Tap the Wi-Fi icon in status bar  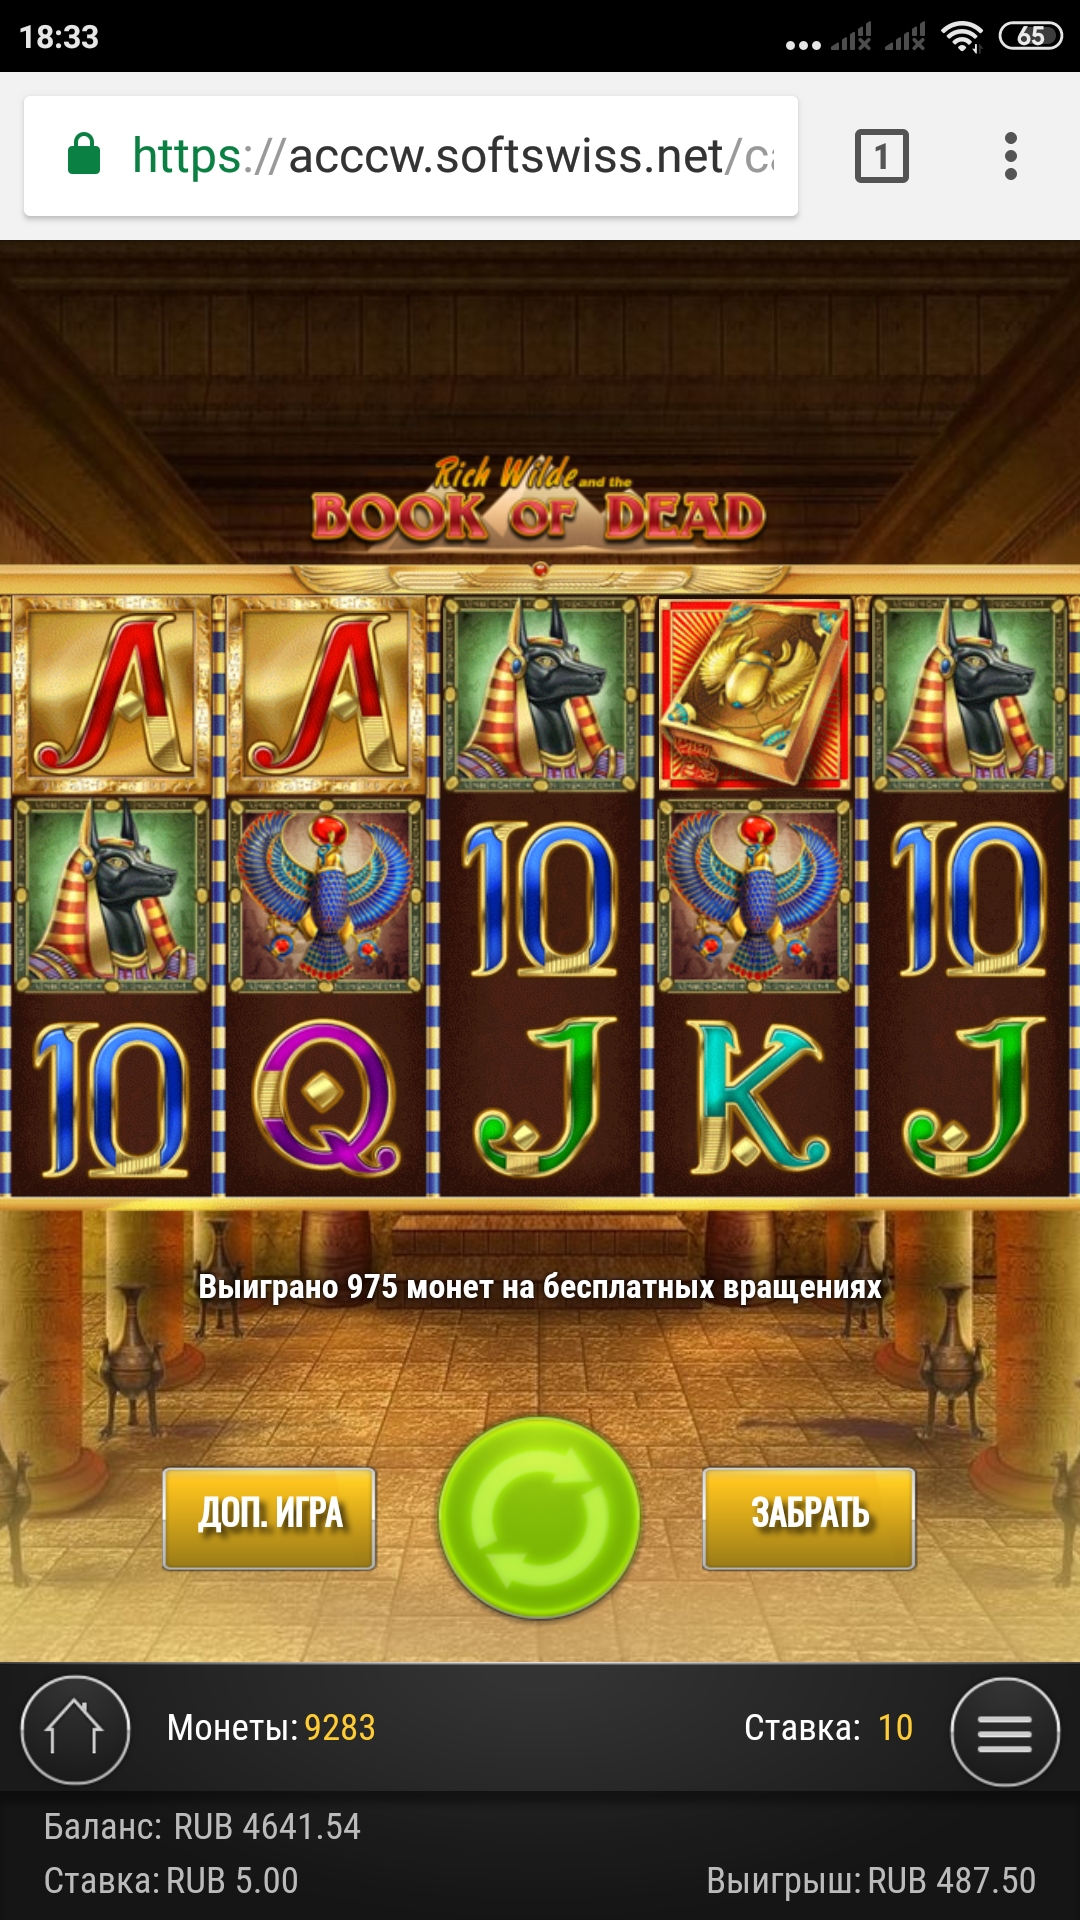[x=962, y=37]
